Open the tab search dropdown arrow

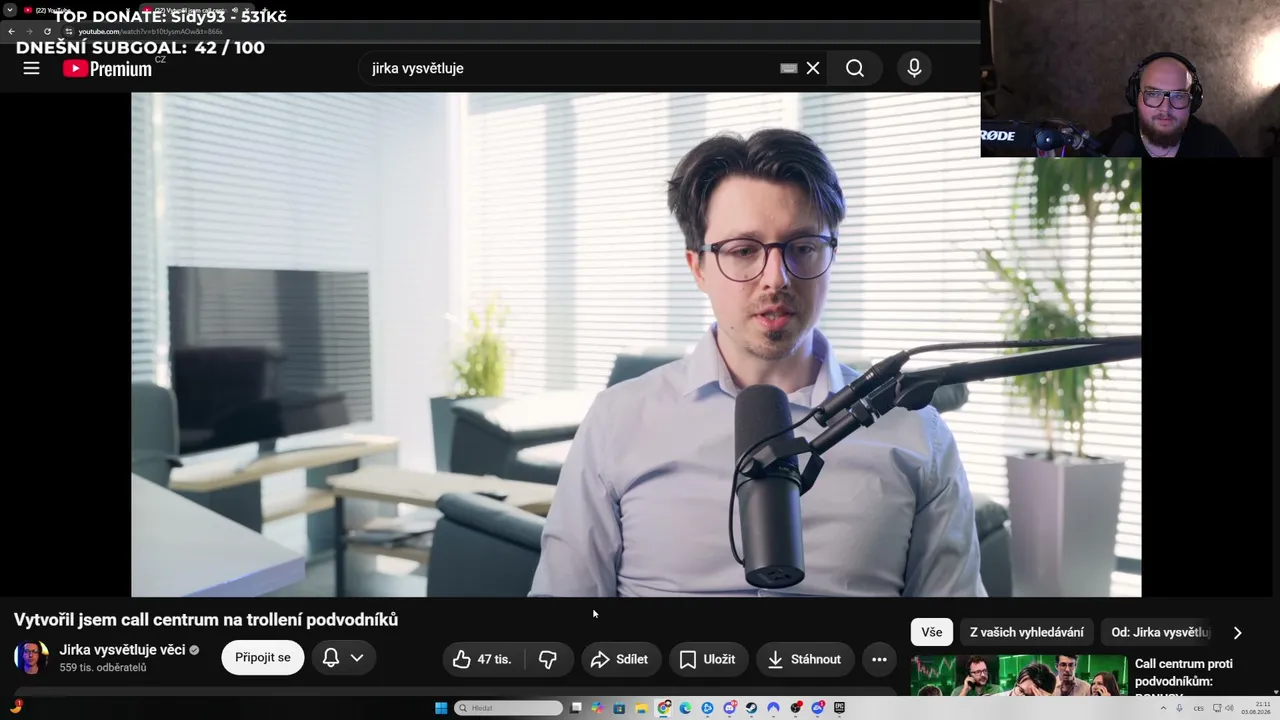[9, 10]
